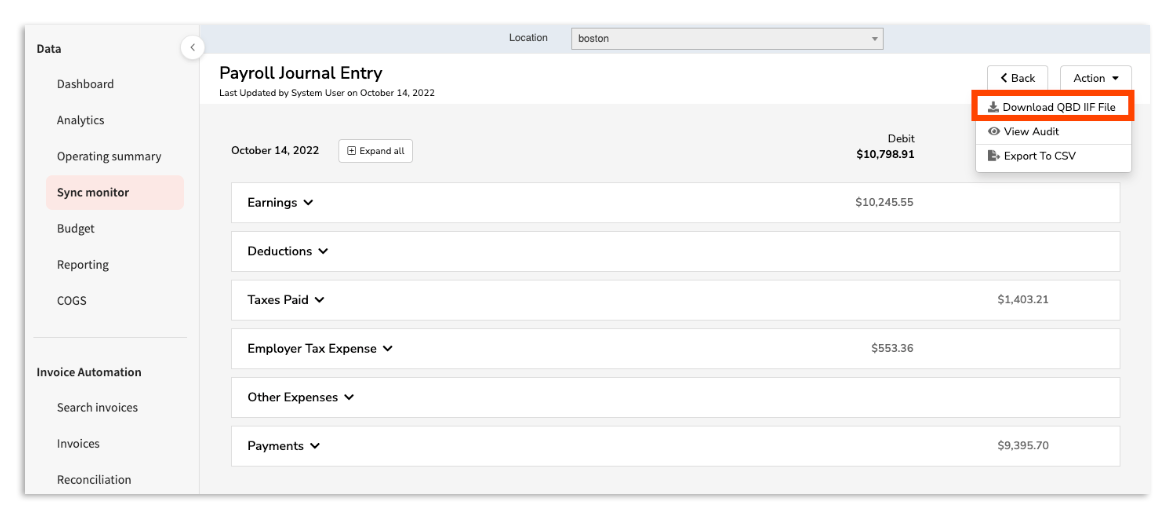1175x519 pixels.
Task: Open the Operating summary page
Action: click(x=108, y=156)
